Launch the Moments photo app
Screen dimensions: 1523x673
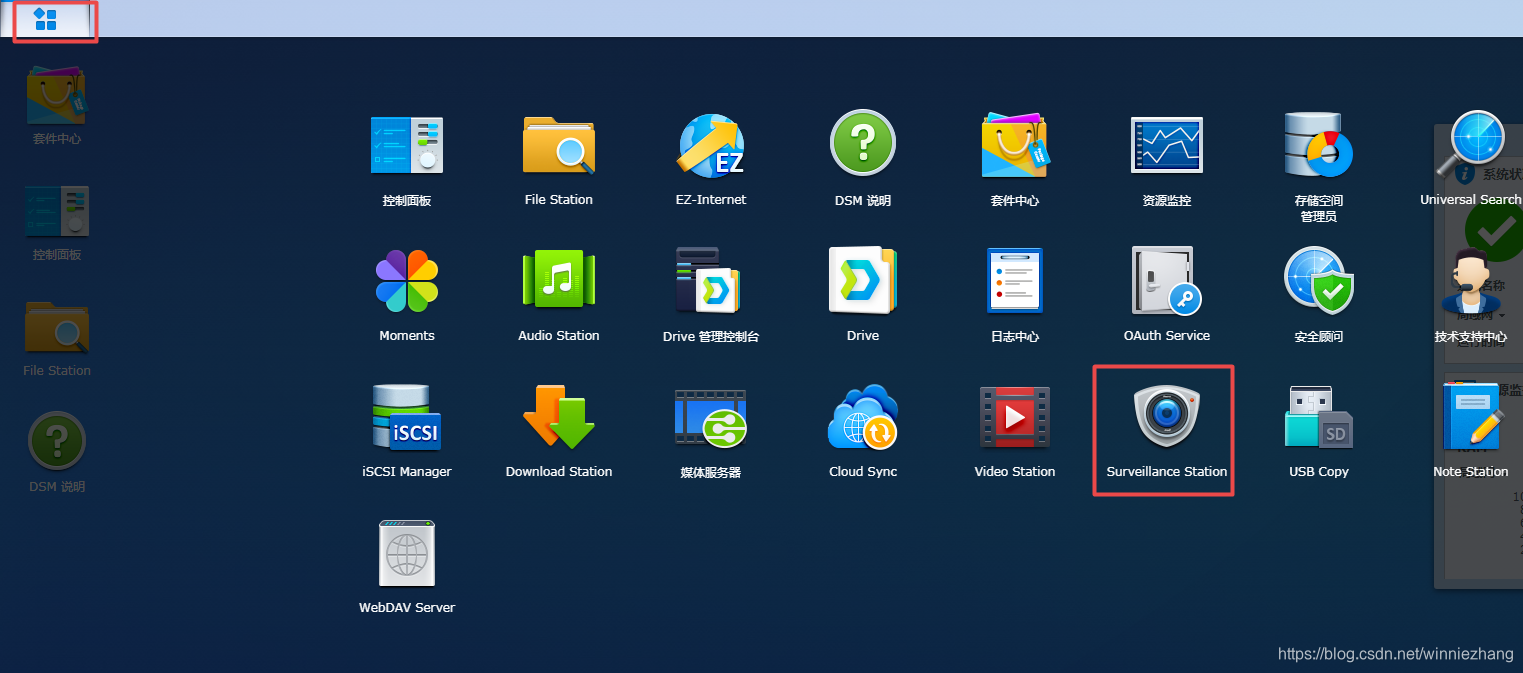[x=407, y=282]
